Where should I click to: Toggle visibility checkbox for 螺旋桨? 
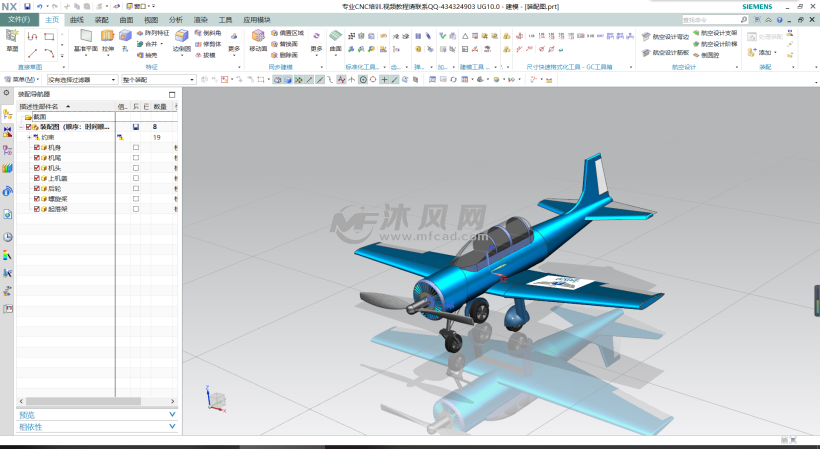coord(37,198)
